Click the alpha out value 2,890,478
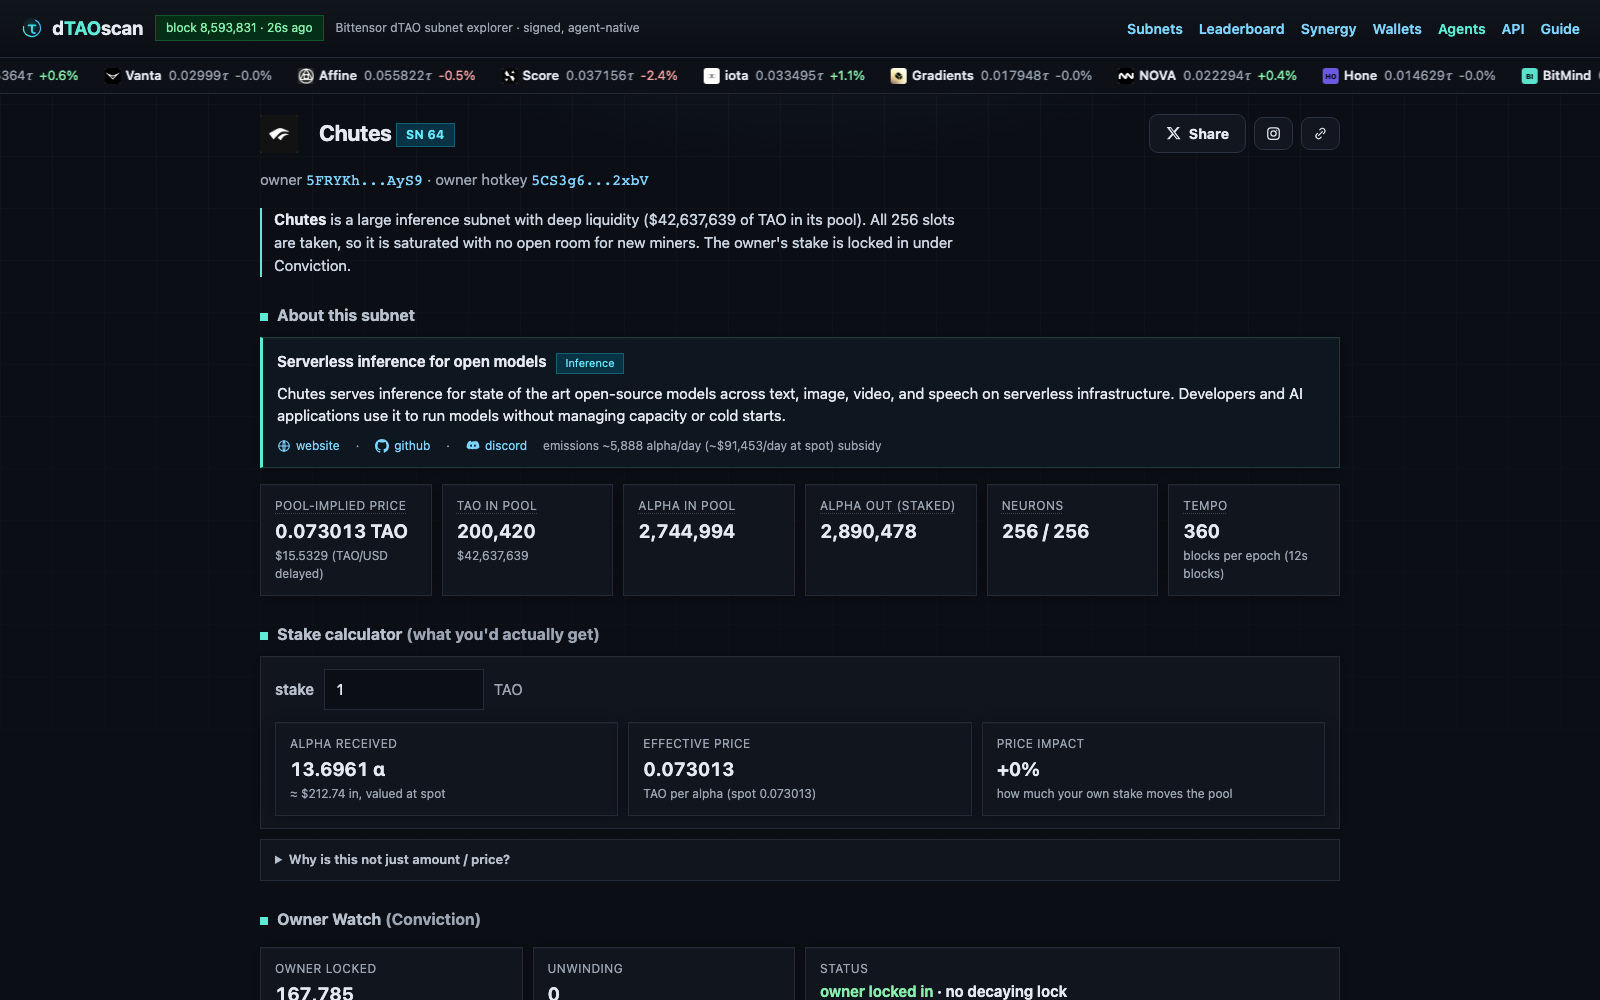The height and width of the screenshot is (1000, 1600). [868, 532]
